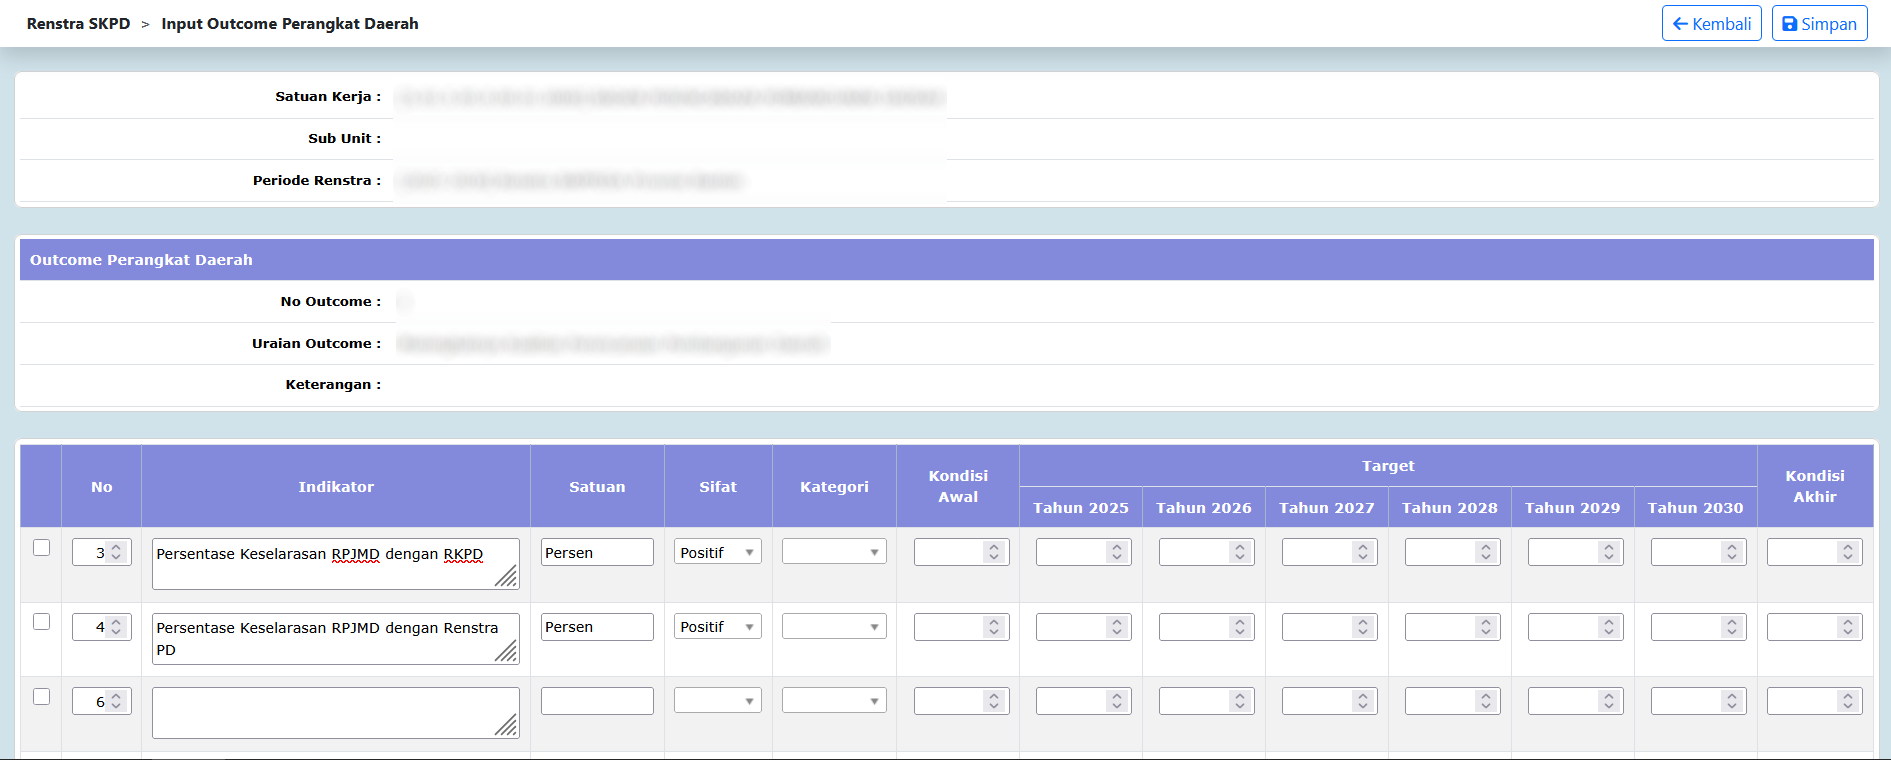The width and height of the screenshot is (1891, 760).
Task: Open Kategori dropdown in row 4
Action: [x=833, y=627]
